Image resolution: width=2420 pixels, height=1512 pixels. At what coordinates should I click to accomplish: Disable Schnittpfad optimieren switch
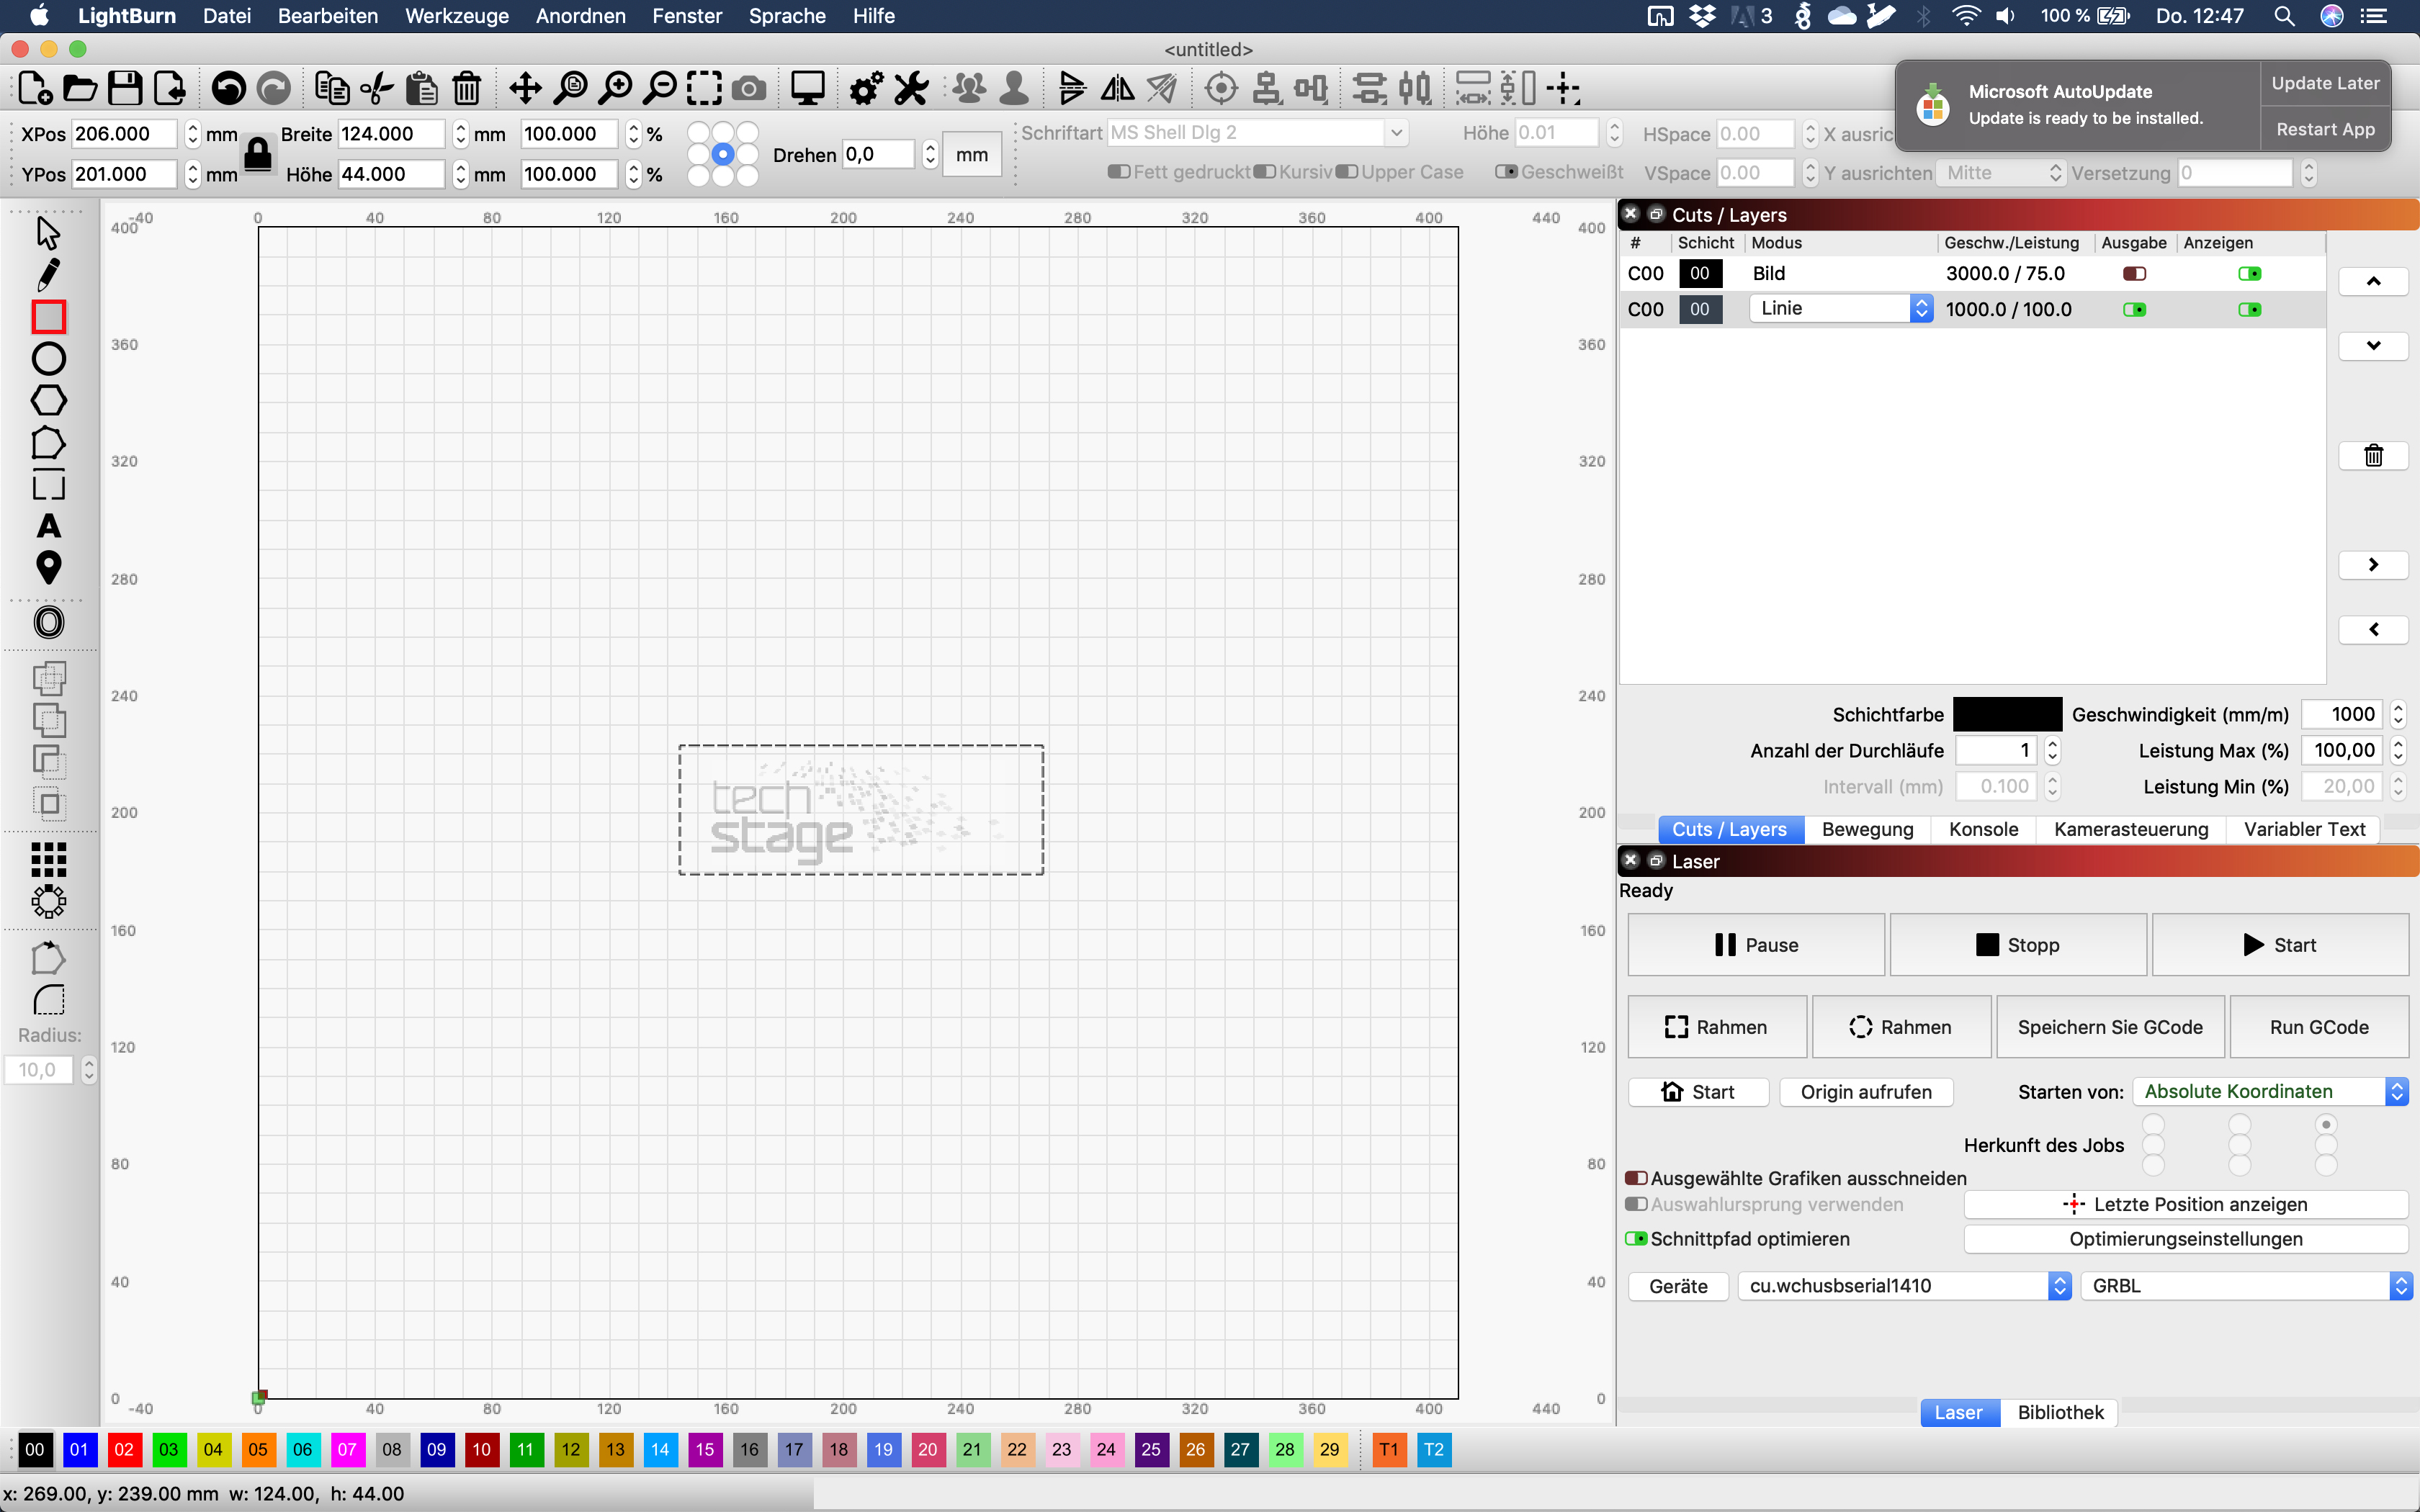1636,1239
